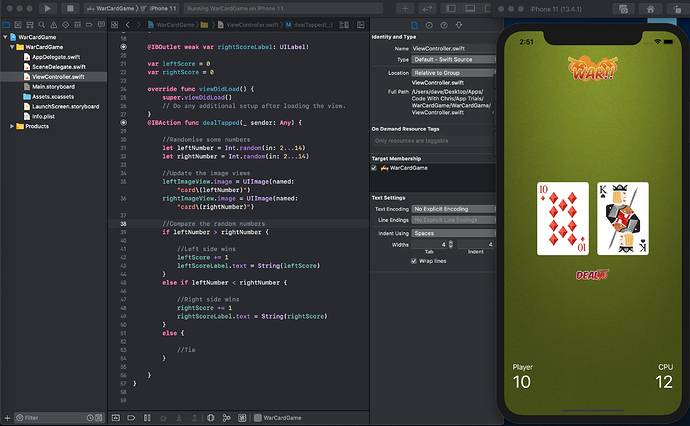
Task: Collapse the WarCardGame project root disclosure triangle
Action: pos(5,37)
